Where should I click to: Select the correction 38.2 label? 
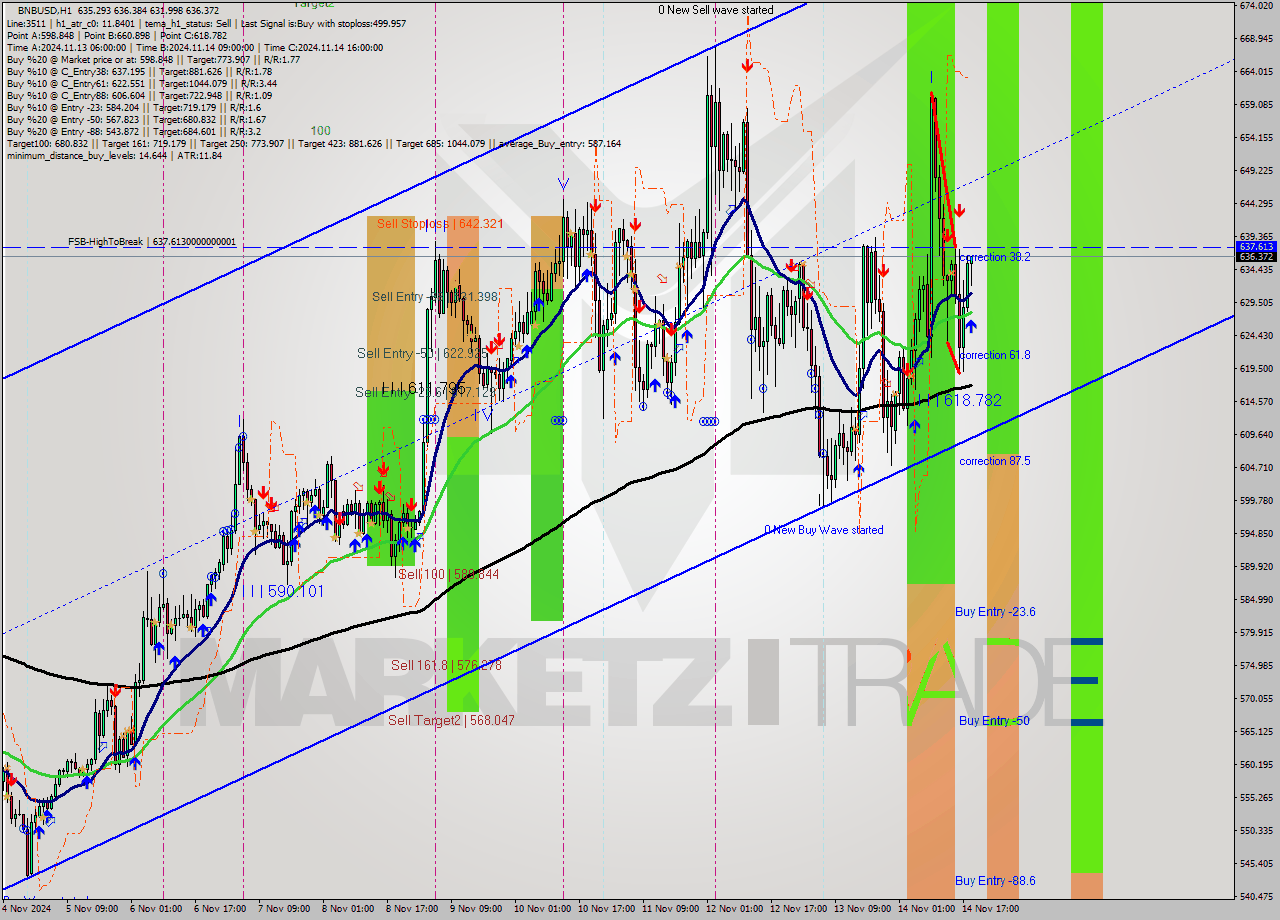[995, 257]
